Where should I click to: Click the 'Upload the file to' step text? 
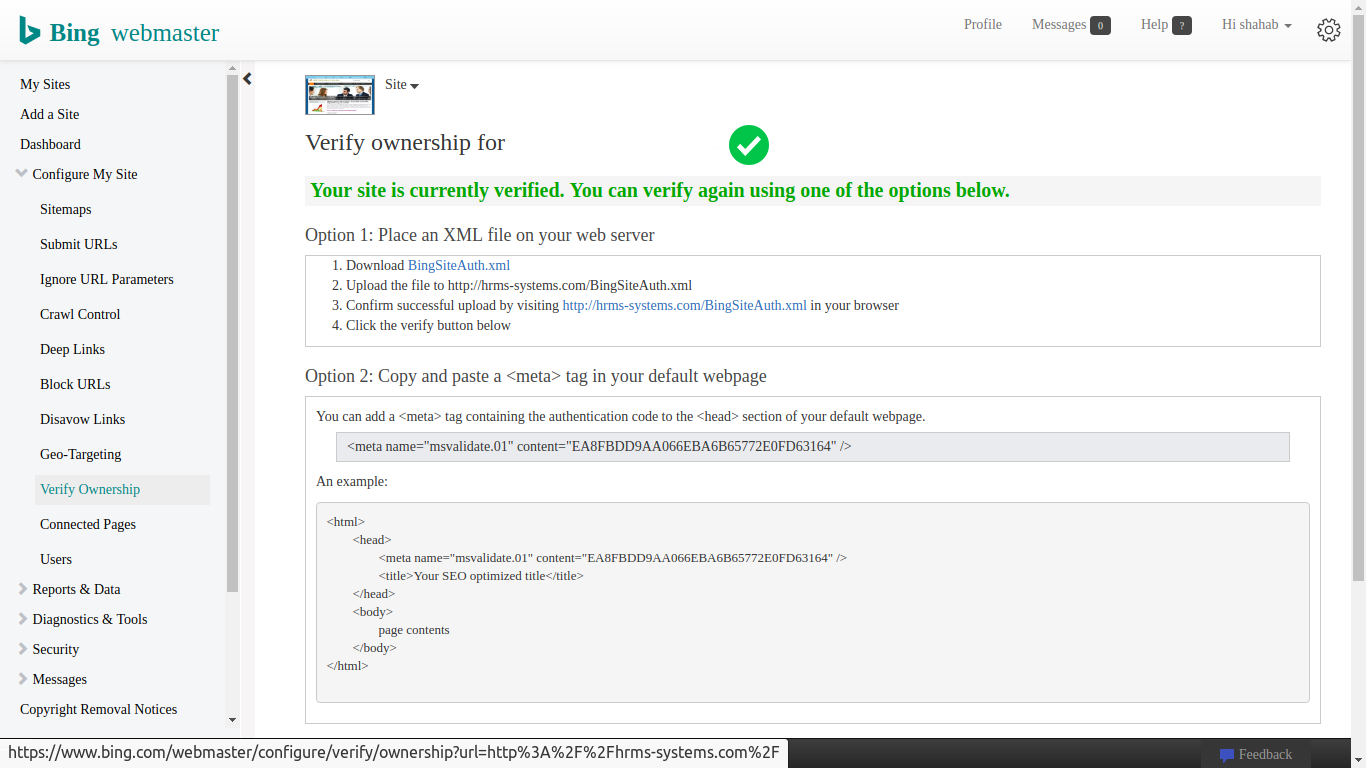coord(519,285)
